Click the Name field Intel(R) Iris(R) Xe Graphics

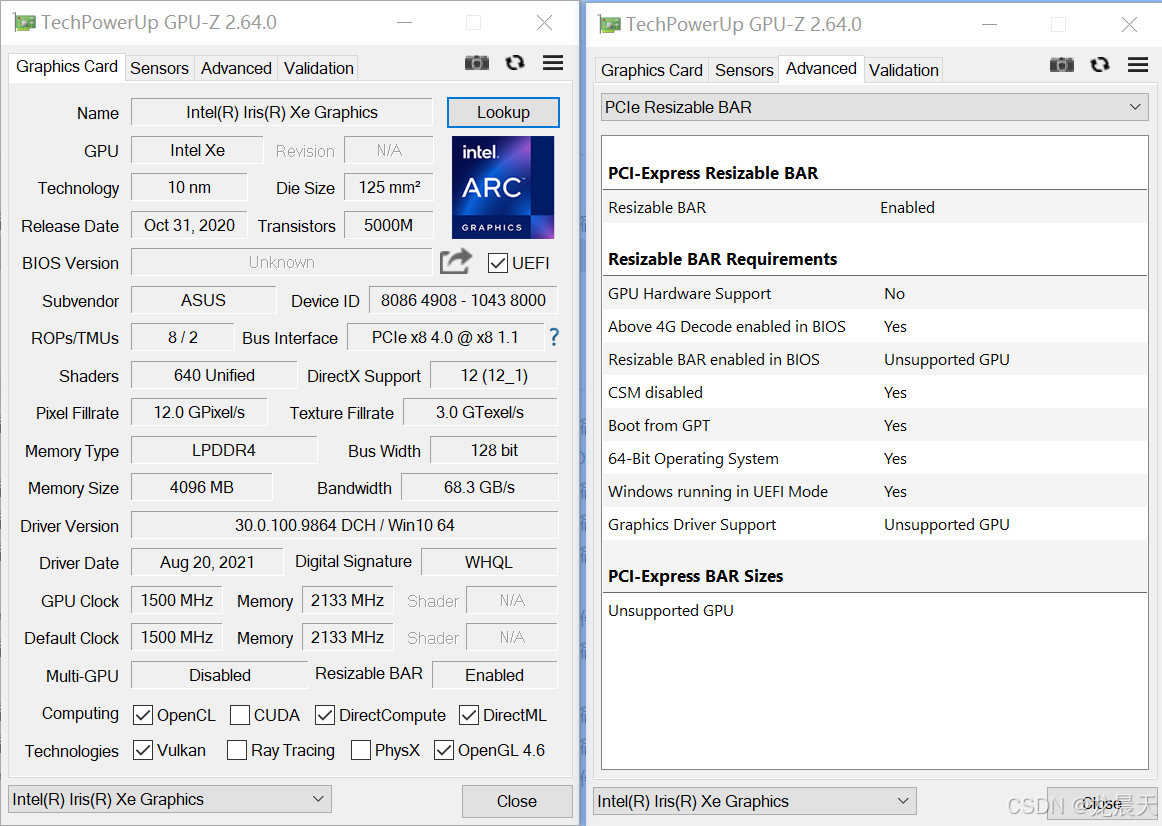click(x=282, y=113)
